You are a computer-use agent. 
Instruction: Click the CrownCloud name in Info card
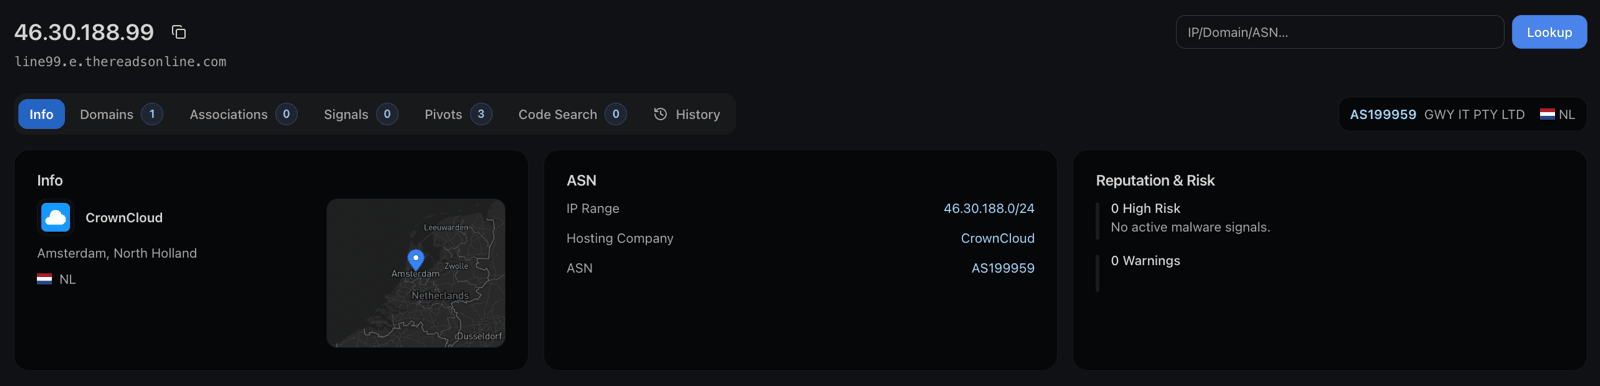click(124, 217)
